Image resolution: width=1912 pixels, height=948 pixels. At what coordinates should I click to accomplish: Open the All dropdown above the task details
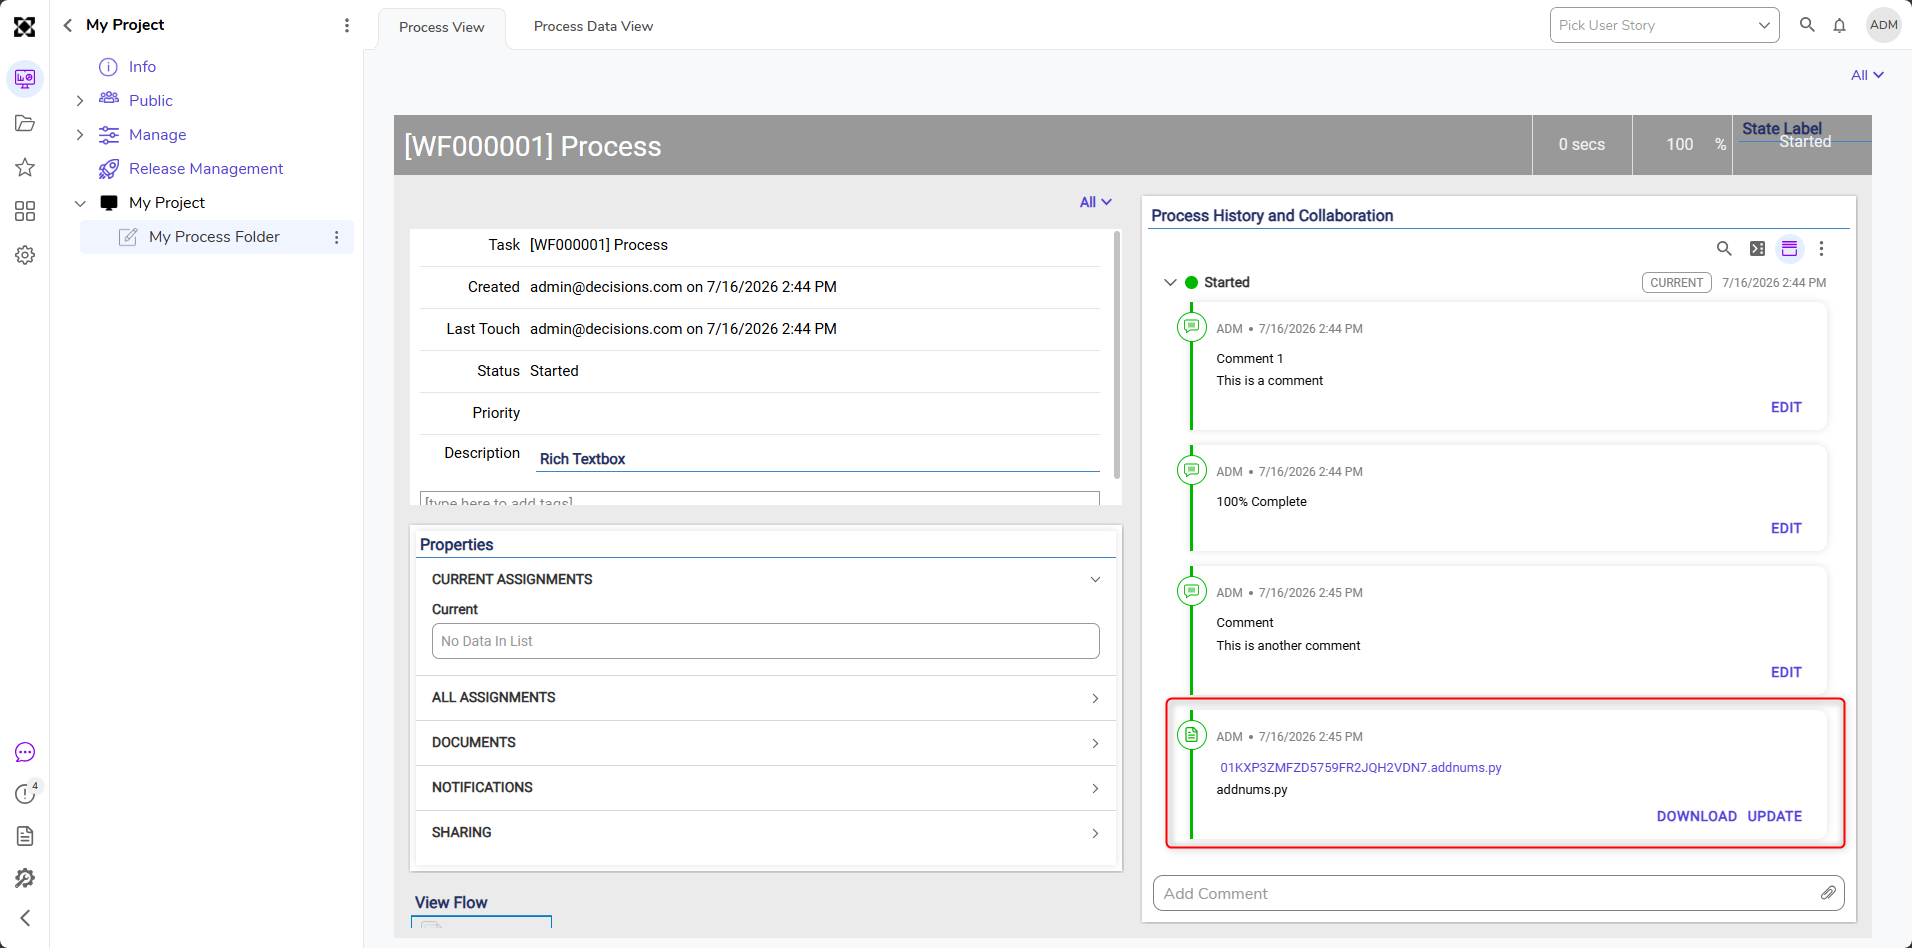[x=1095, y=202]
